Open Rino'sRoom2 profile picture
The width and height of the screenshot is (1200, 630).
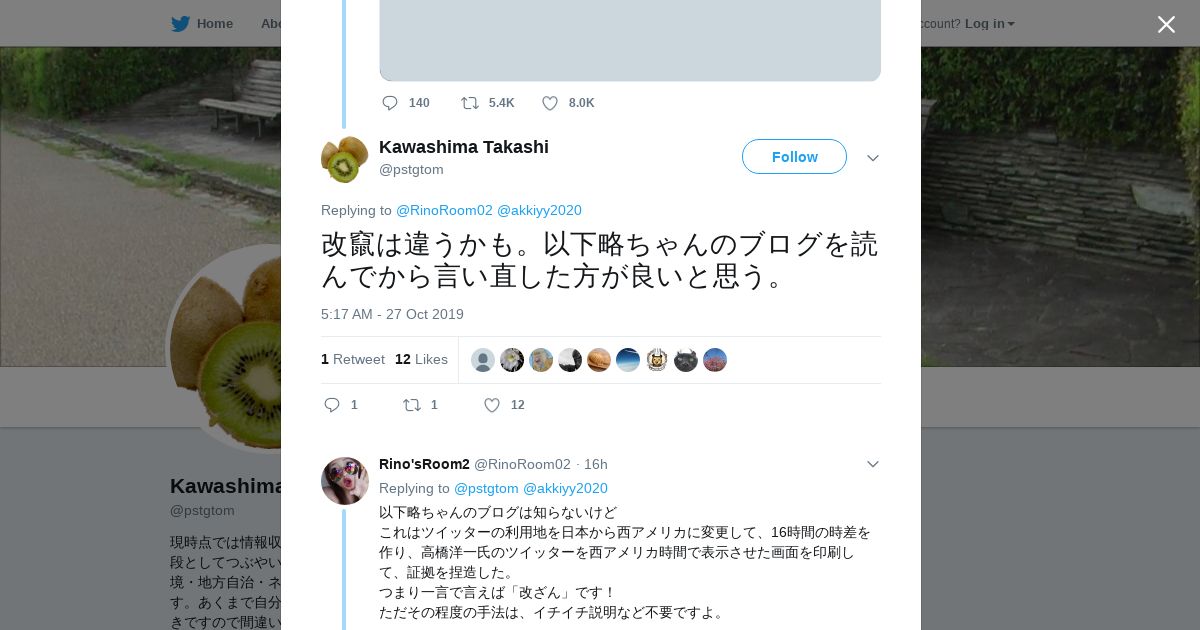pos(344,481)
